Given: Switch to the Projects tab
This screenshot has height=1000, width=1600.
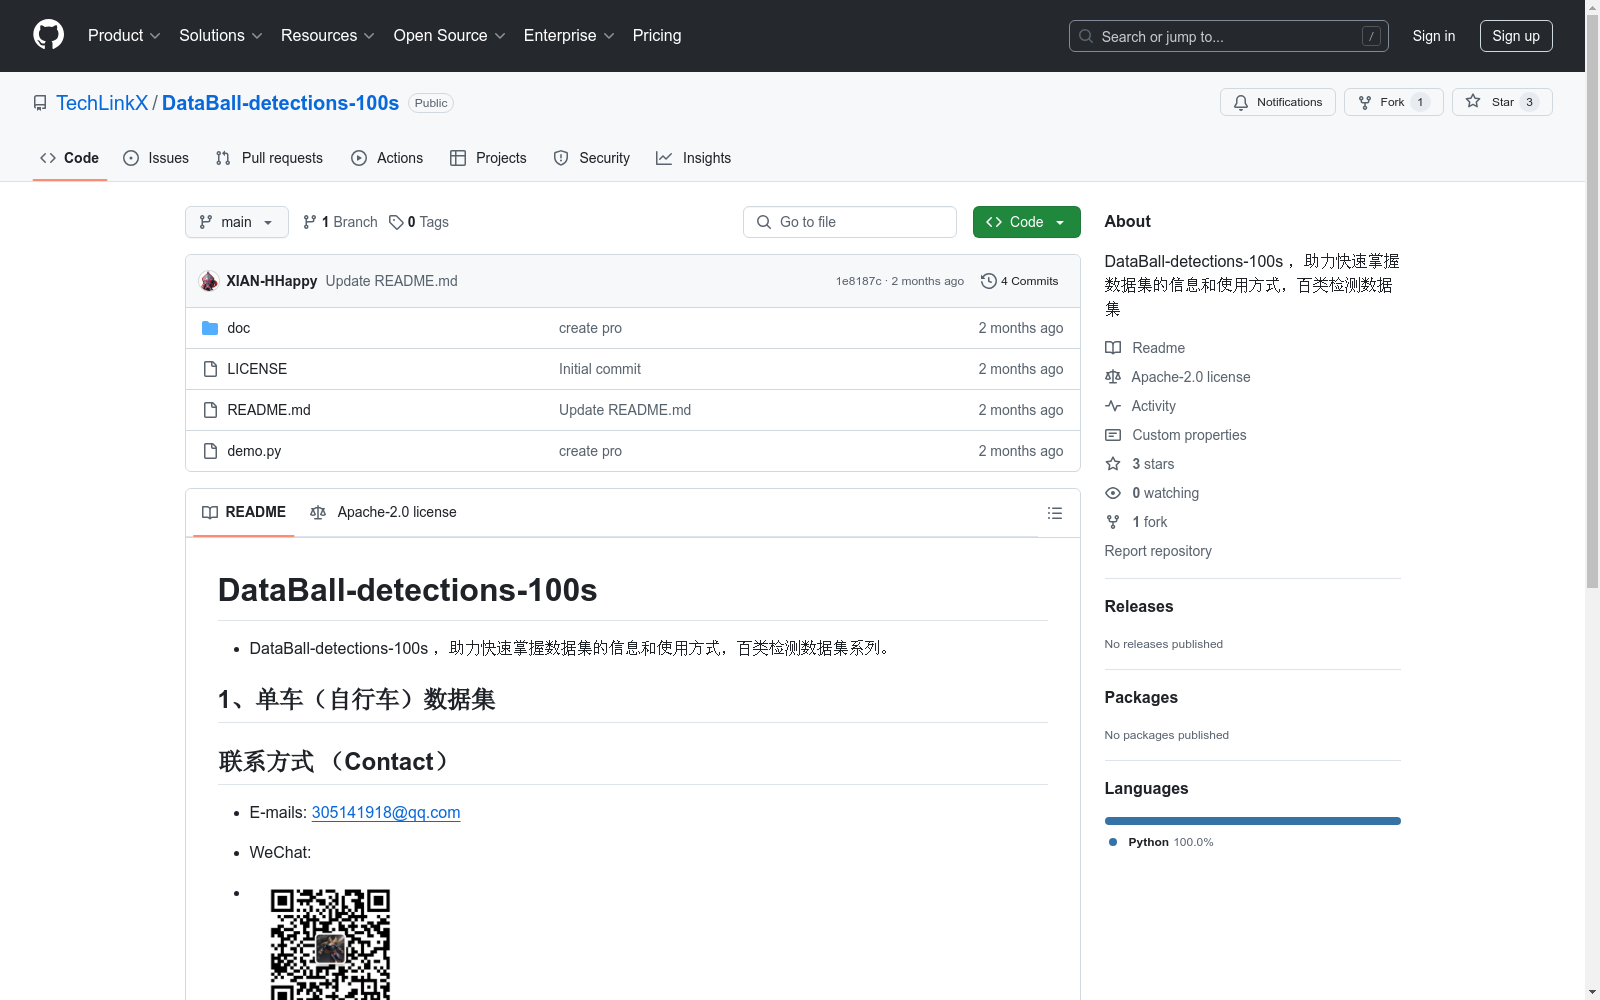Looking at the screenshot, I should click(x=488, y=158).
